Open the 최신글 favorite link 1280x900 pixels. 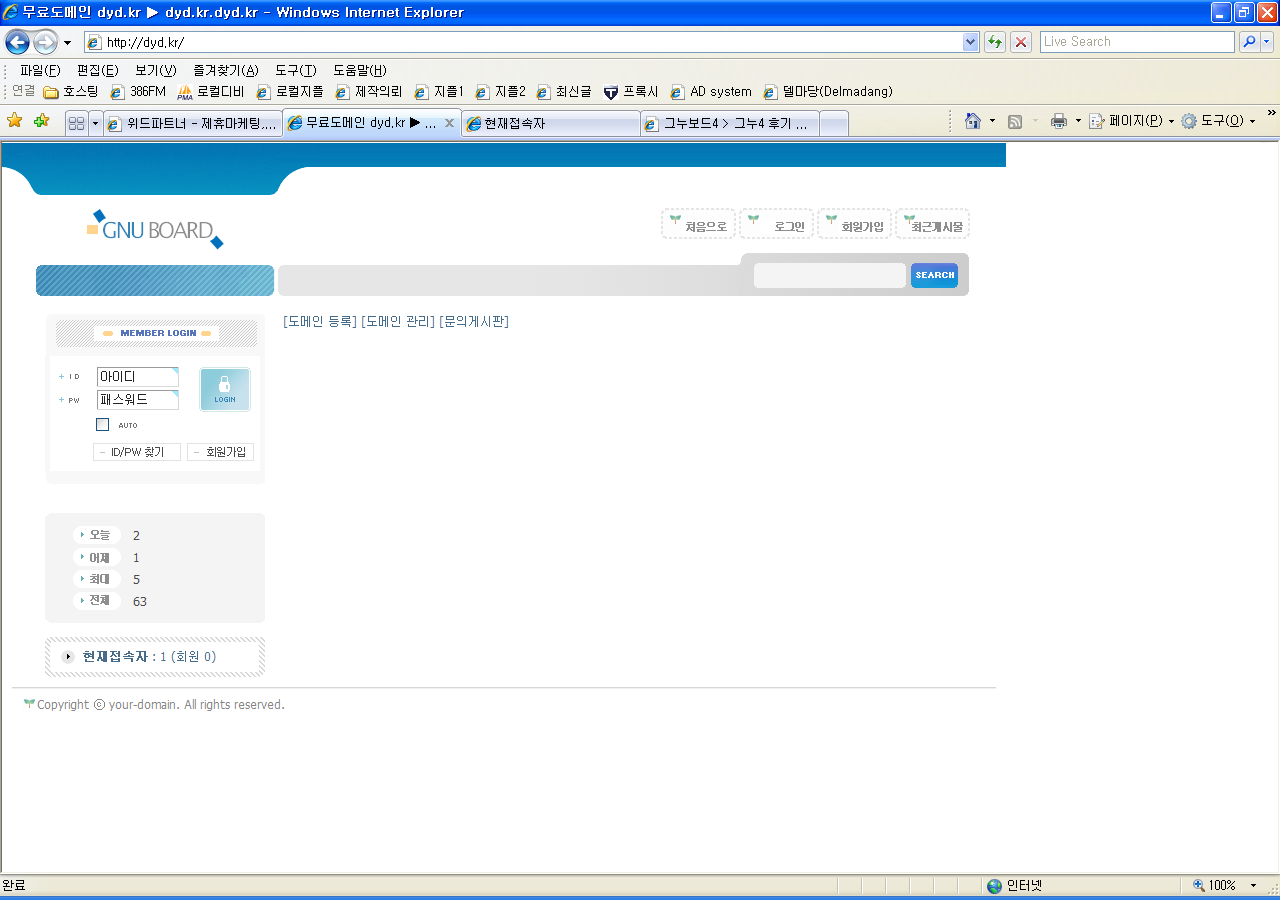click(x=564, y=92)
